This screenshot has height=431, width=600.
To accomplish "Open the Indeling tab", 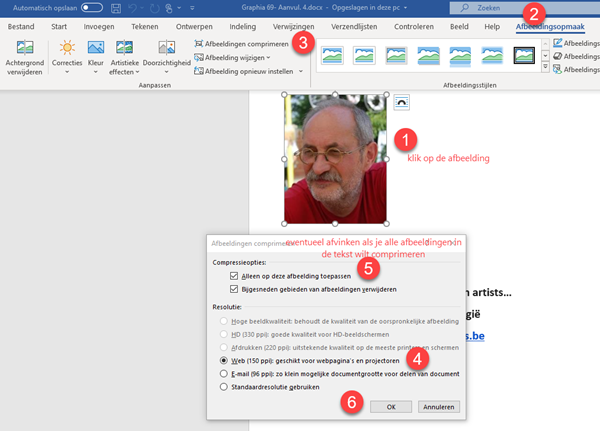I will [x=243, y=26].
